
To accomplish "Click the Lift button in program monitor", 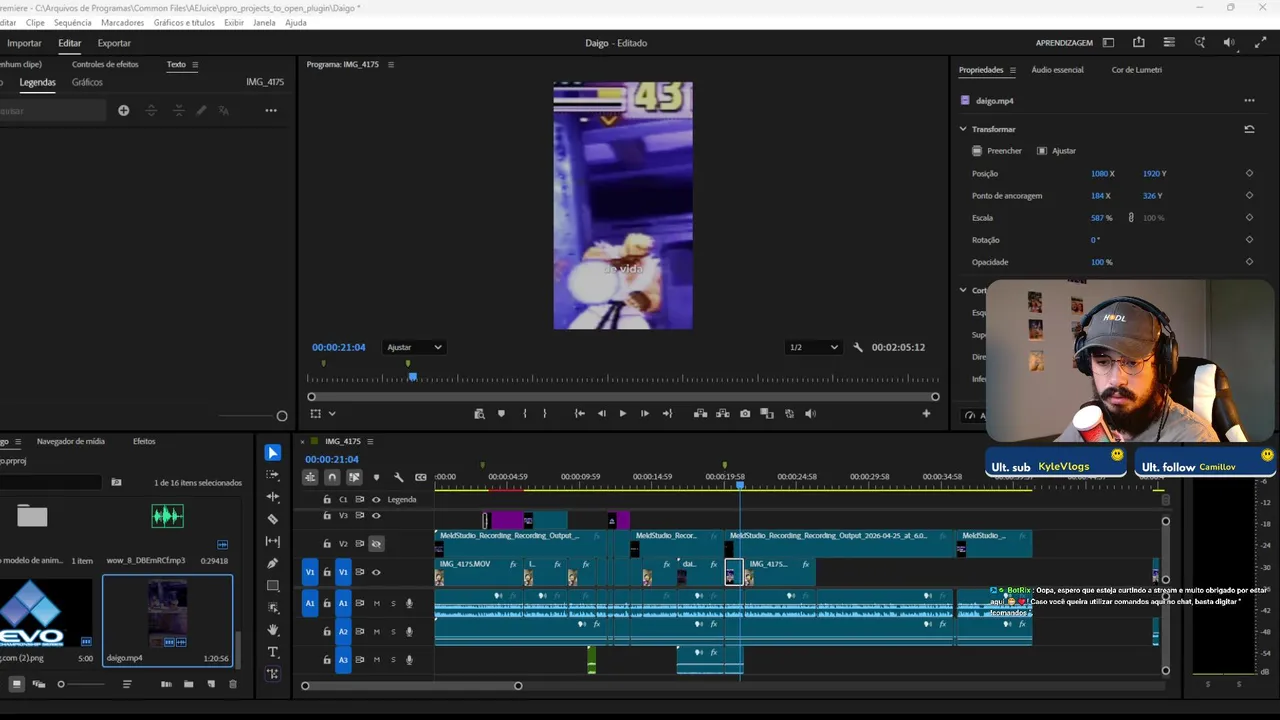I will (x=700, y=413).
